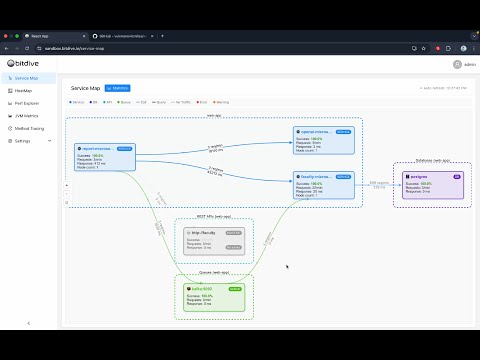Click the SERVICE badge on faculty node
The height and width of the screenshot is (360, 480).
click(343, 177)
